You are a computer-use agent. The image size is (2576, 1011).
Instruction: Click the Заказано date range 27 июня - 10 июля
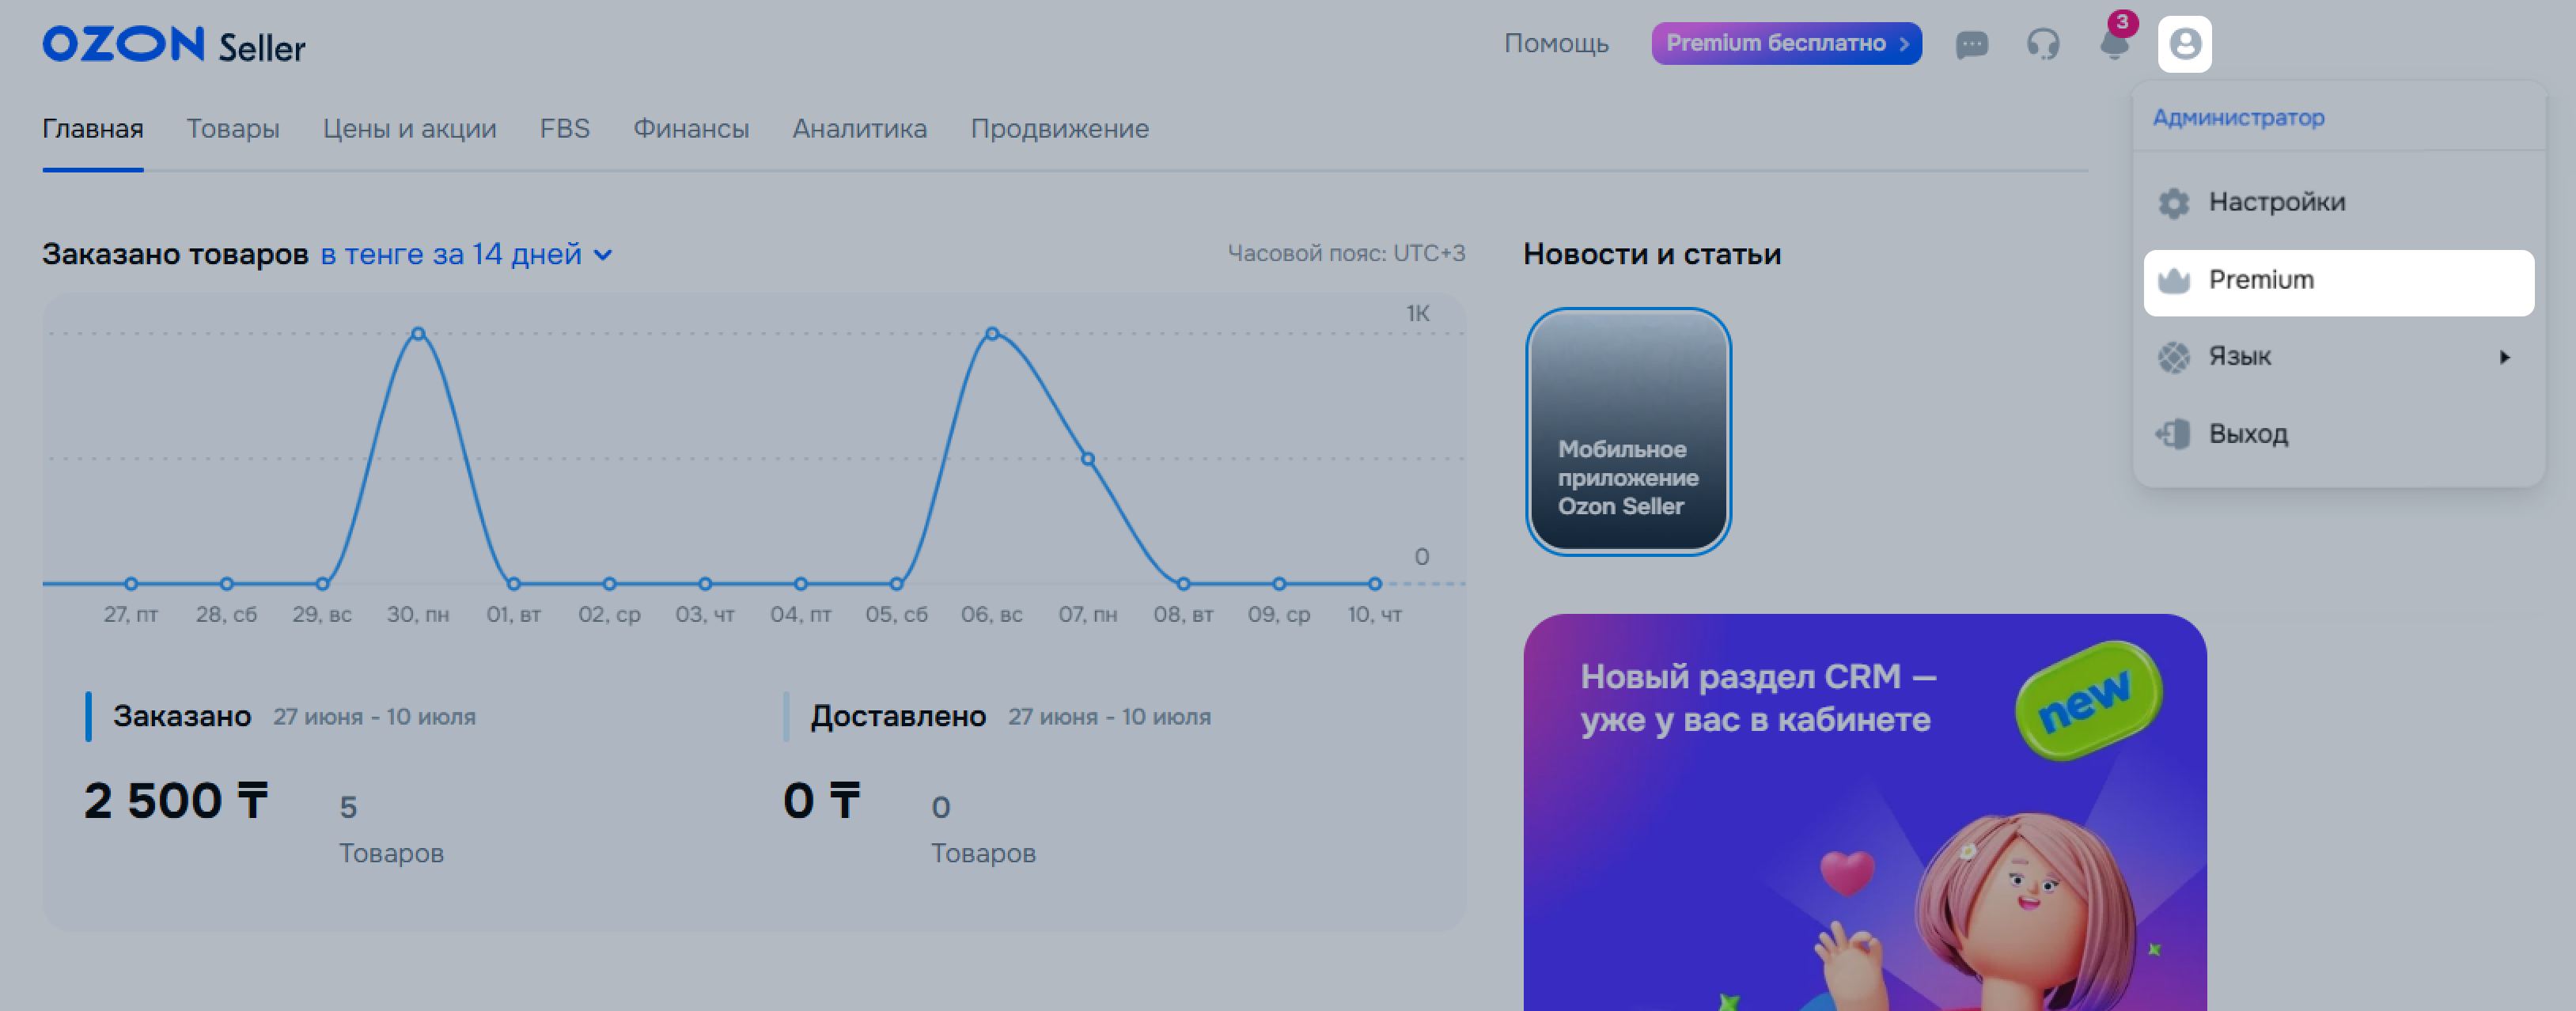[375, 717]
